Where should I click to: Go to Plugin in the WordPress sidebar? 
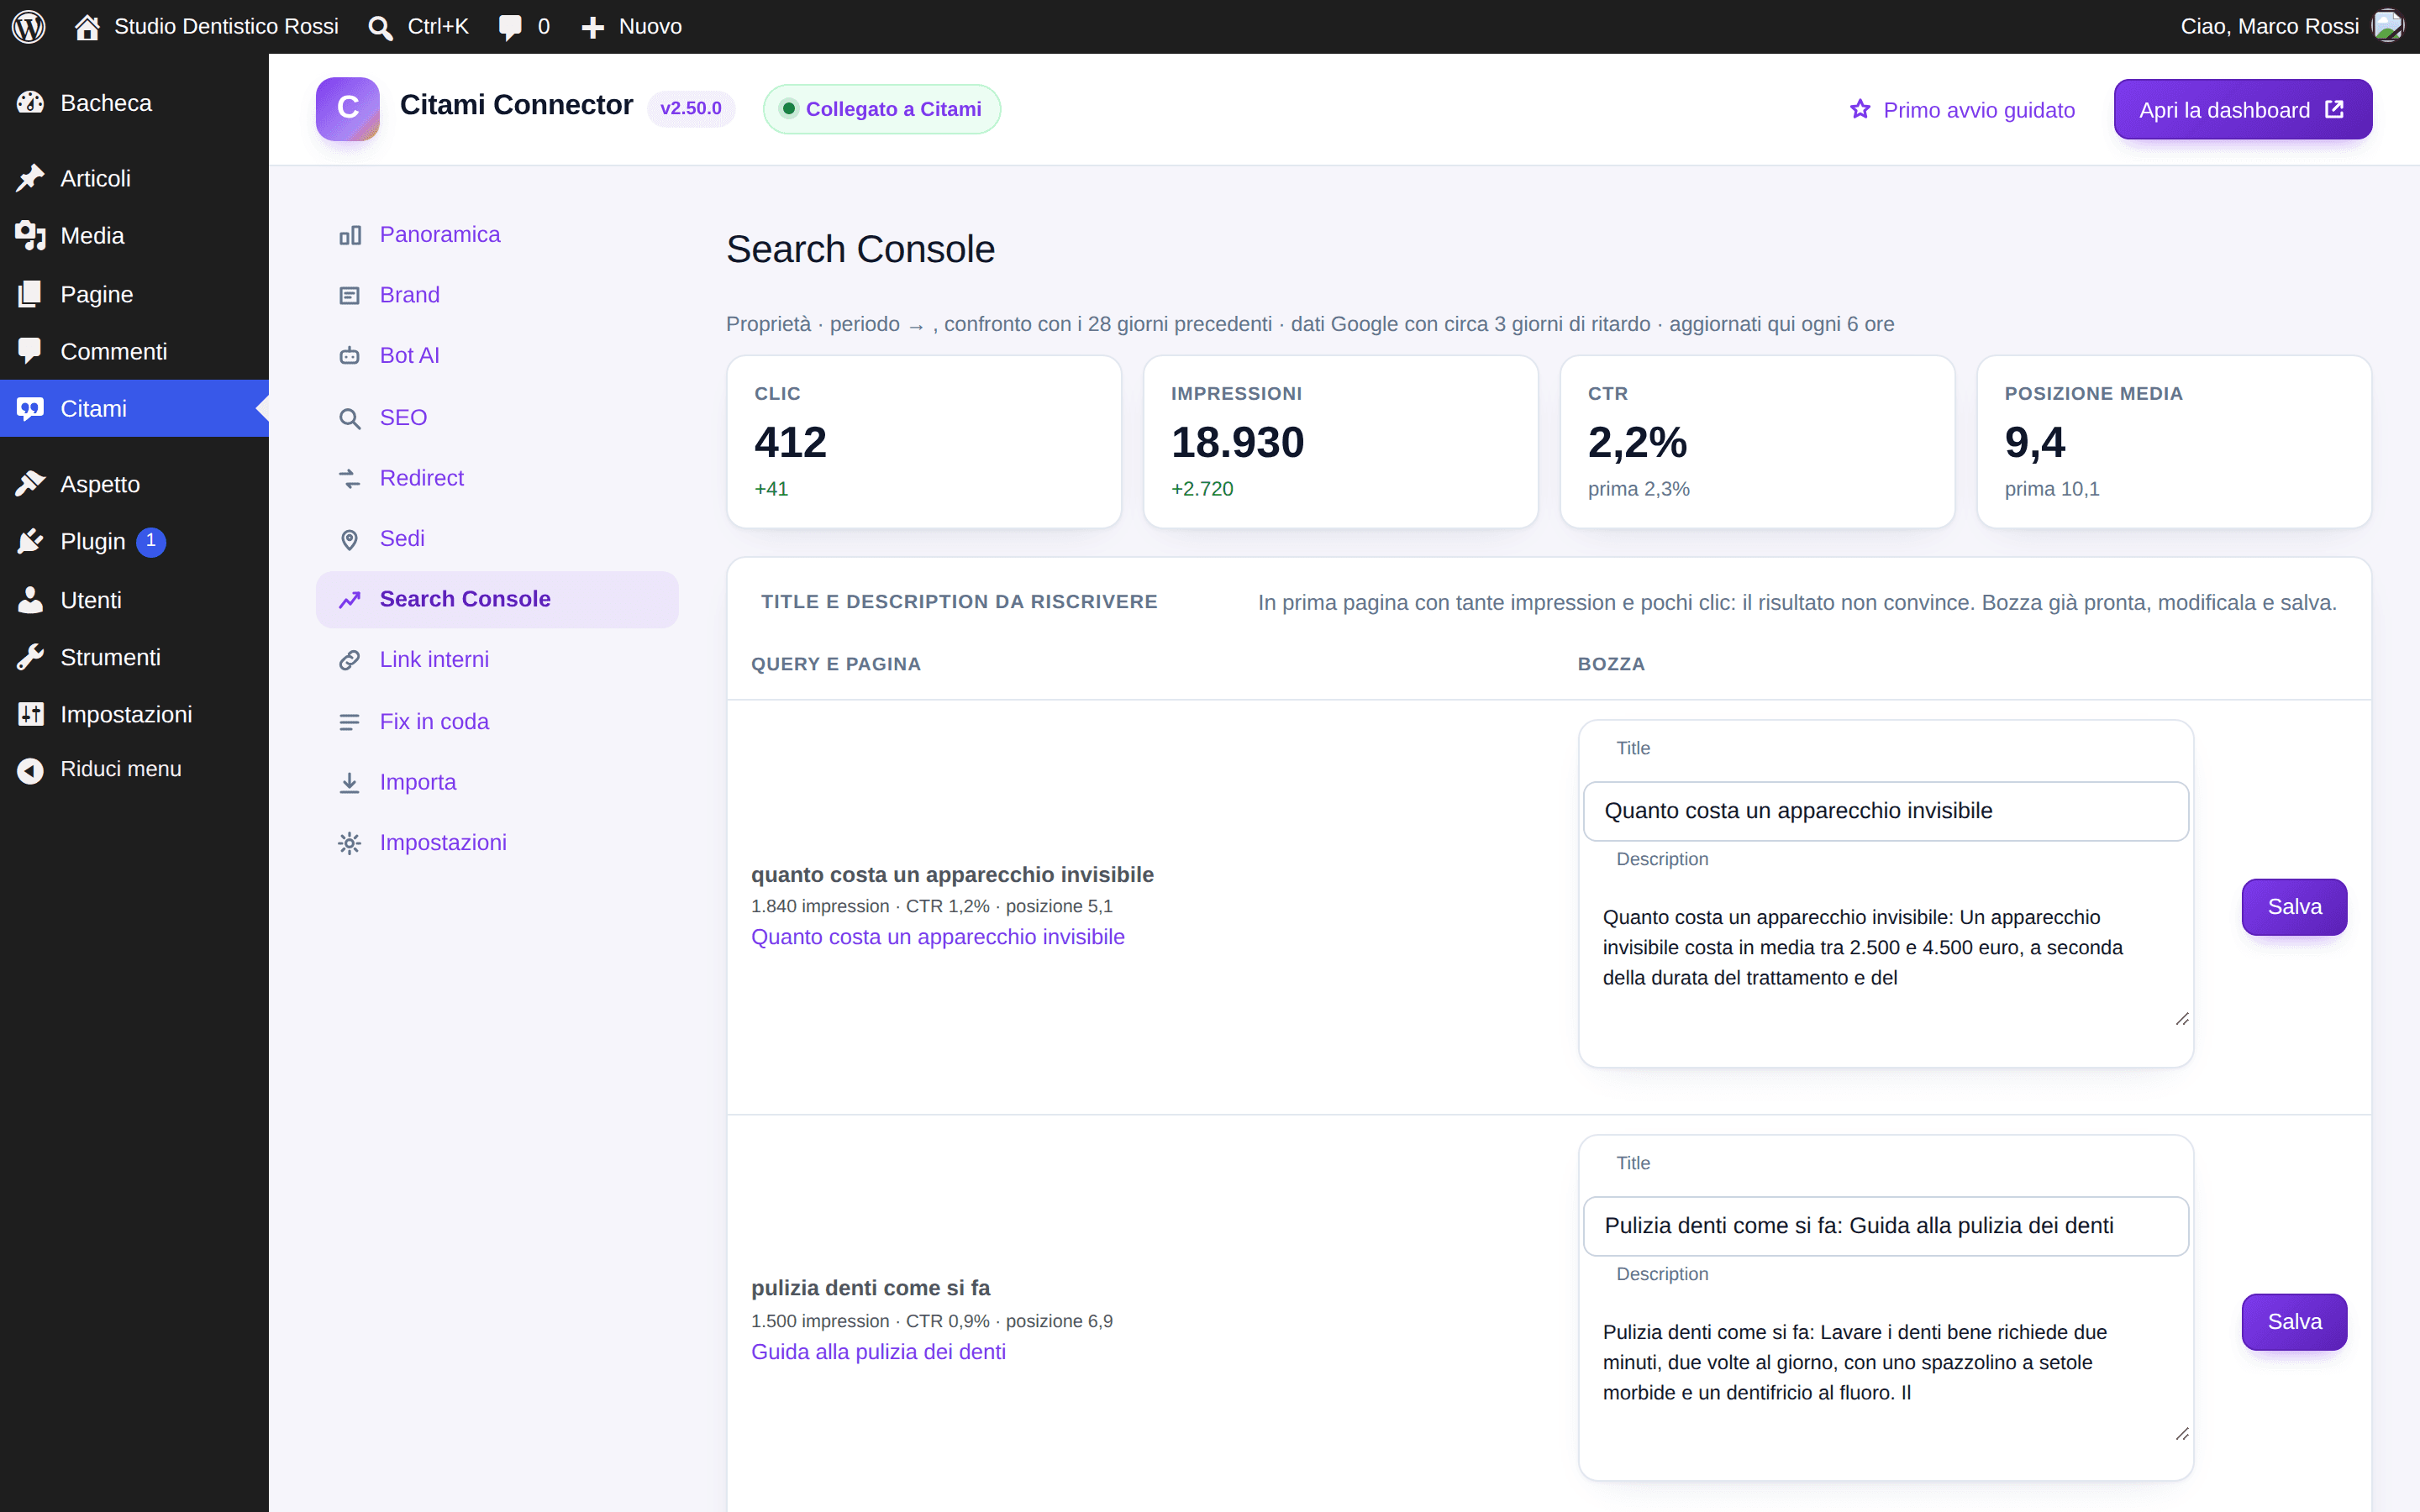click(134, 541)
